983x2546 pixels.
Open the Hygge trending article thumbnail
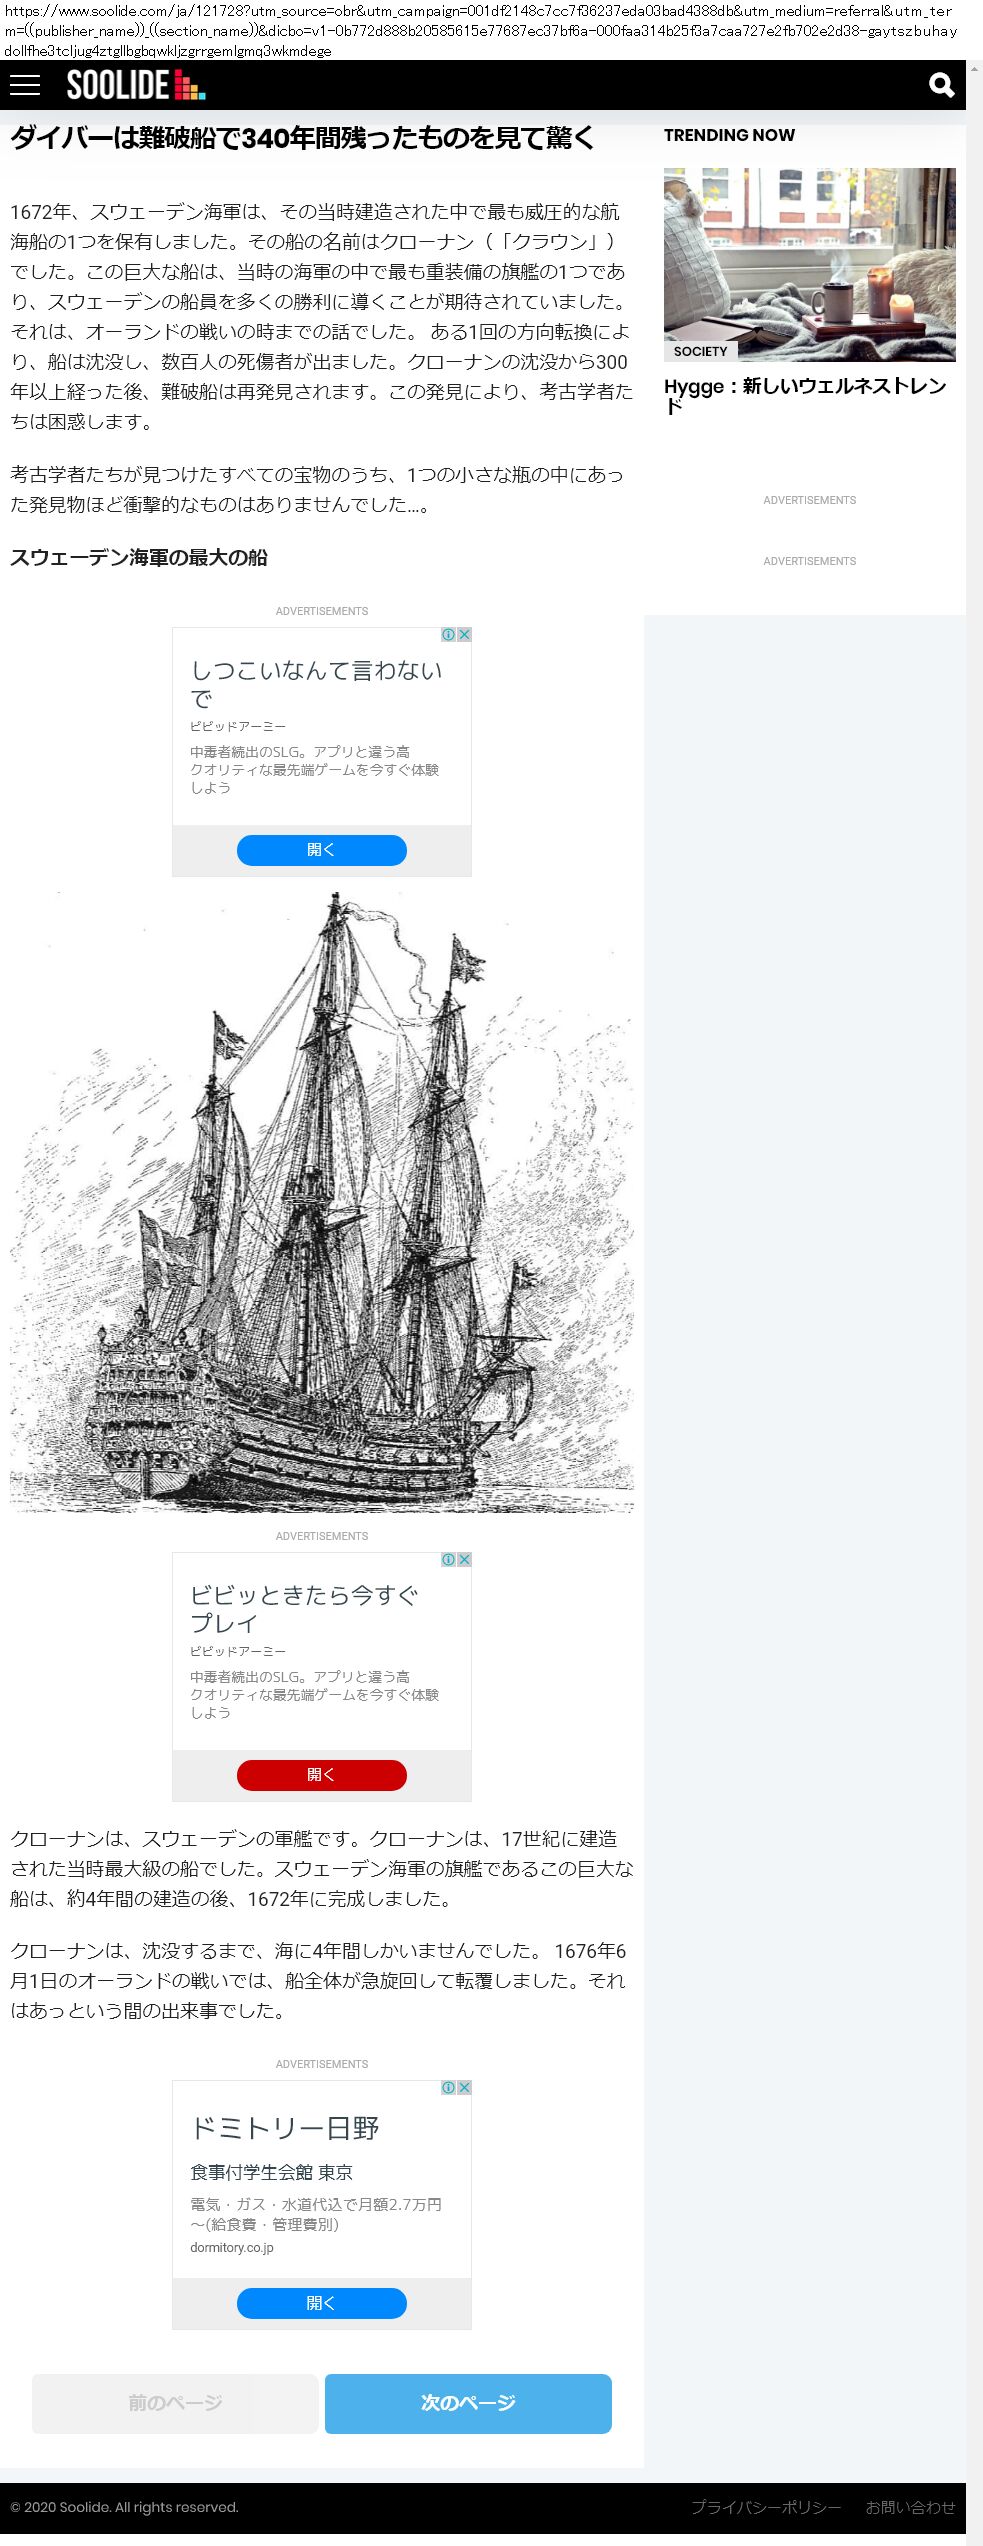pos(809,265)
